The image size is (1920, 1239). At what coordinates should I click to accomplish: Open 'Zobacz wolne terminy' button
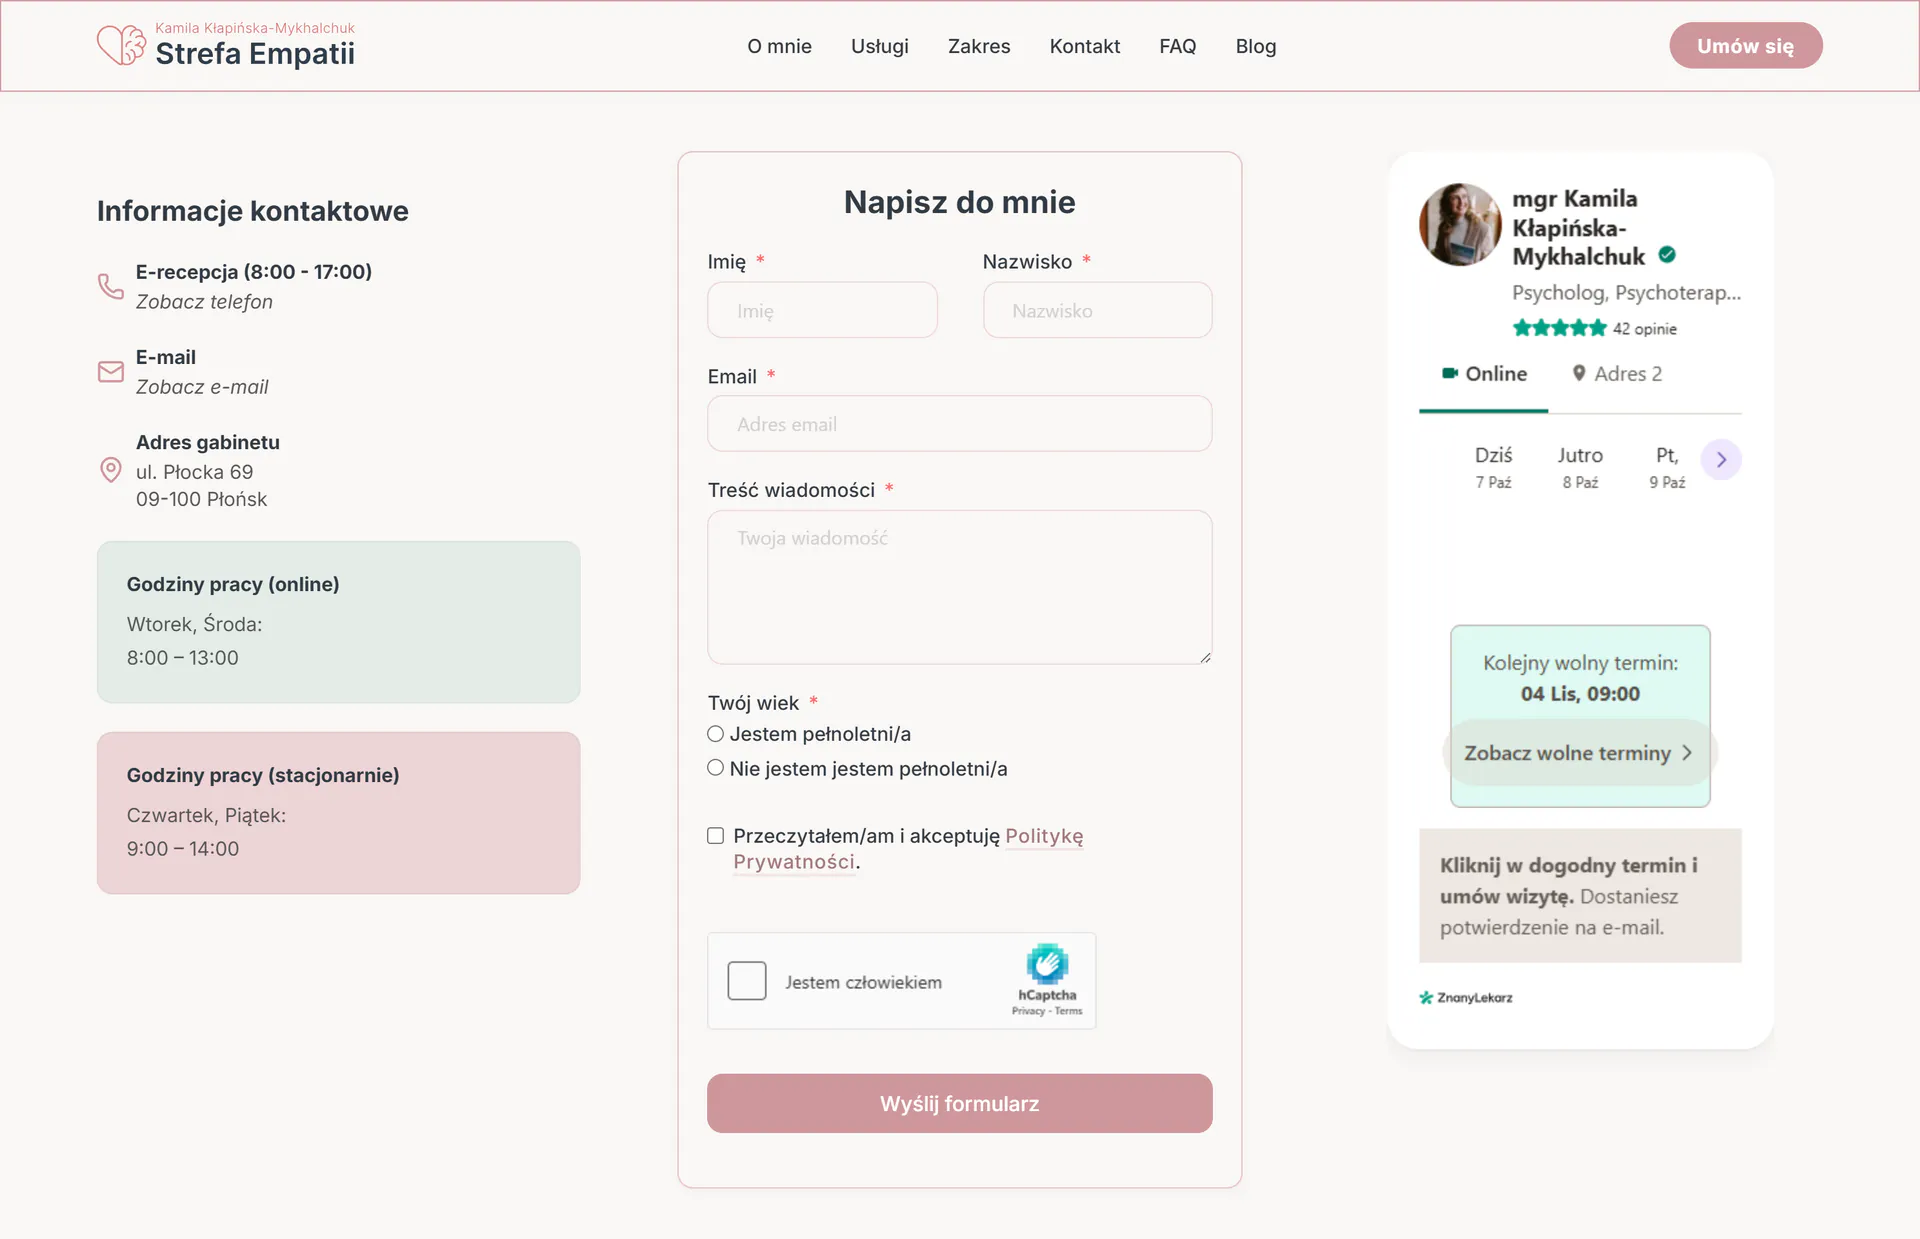coord(1580,753)
